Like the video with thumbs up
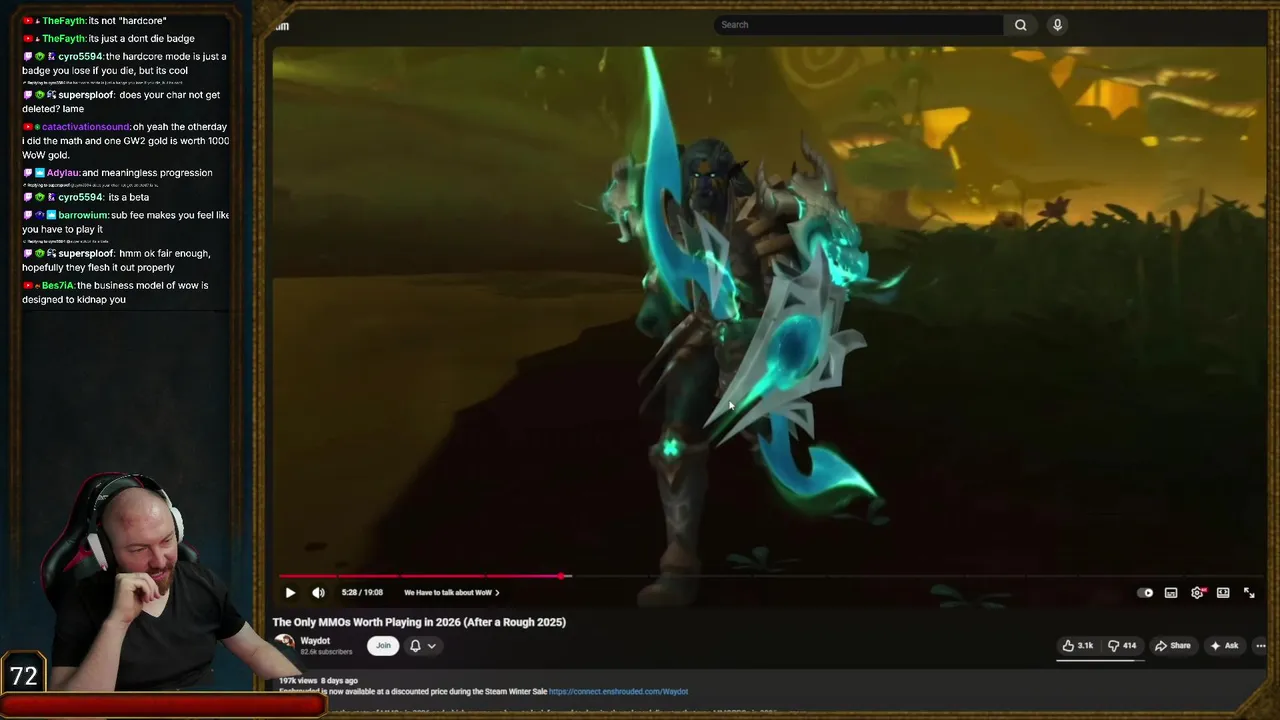Image resolution: width=1280 pixels, height=720 pixels. pyautogui.click(x=1078, y=646)
